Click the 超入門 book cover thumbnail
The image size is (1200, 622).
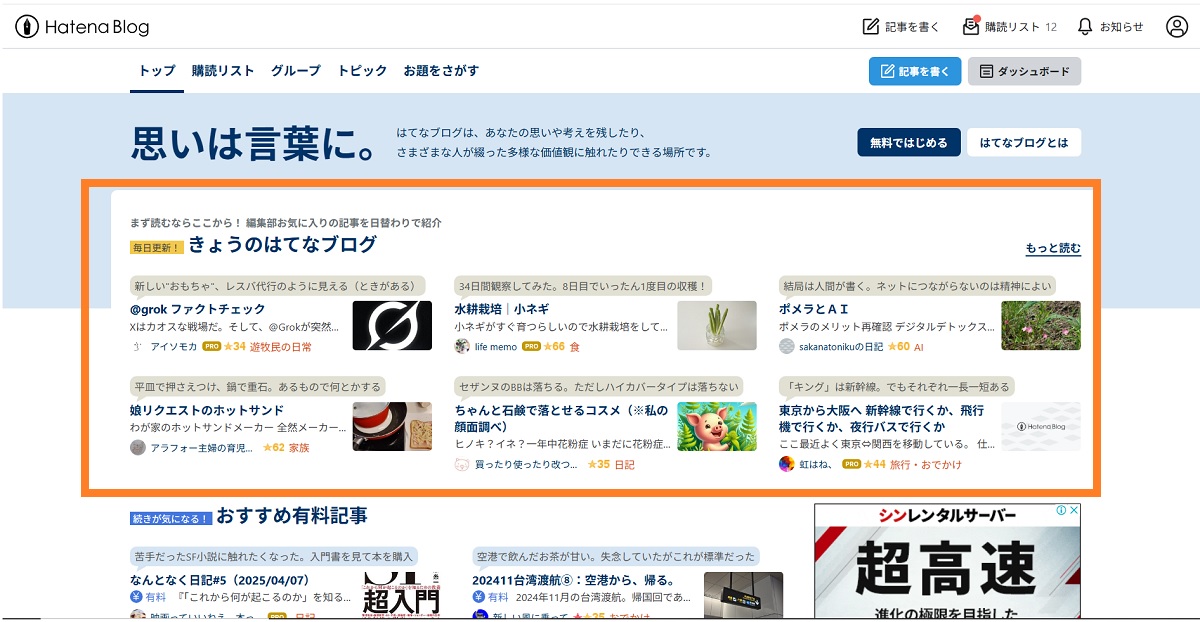[x=400, y=595]
